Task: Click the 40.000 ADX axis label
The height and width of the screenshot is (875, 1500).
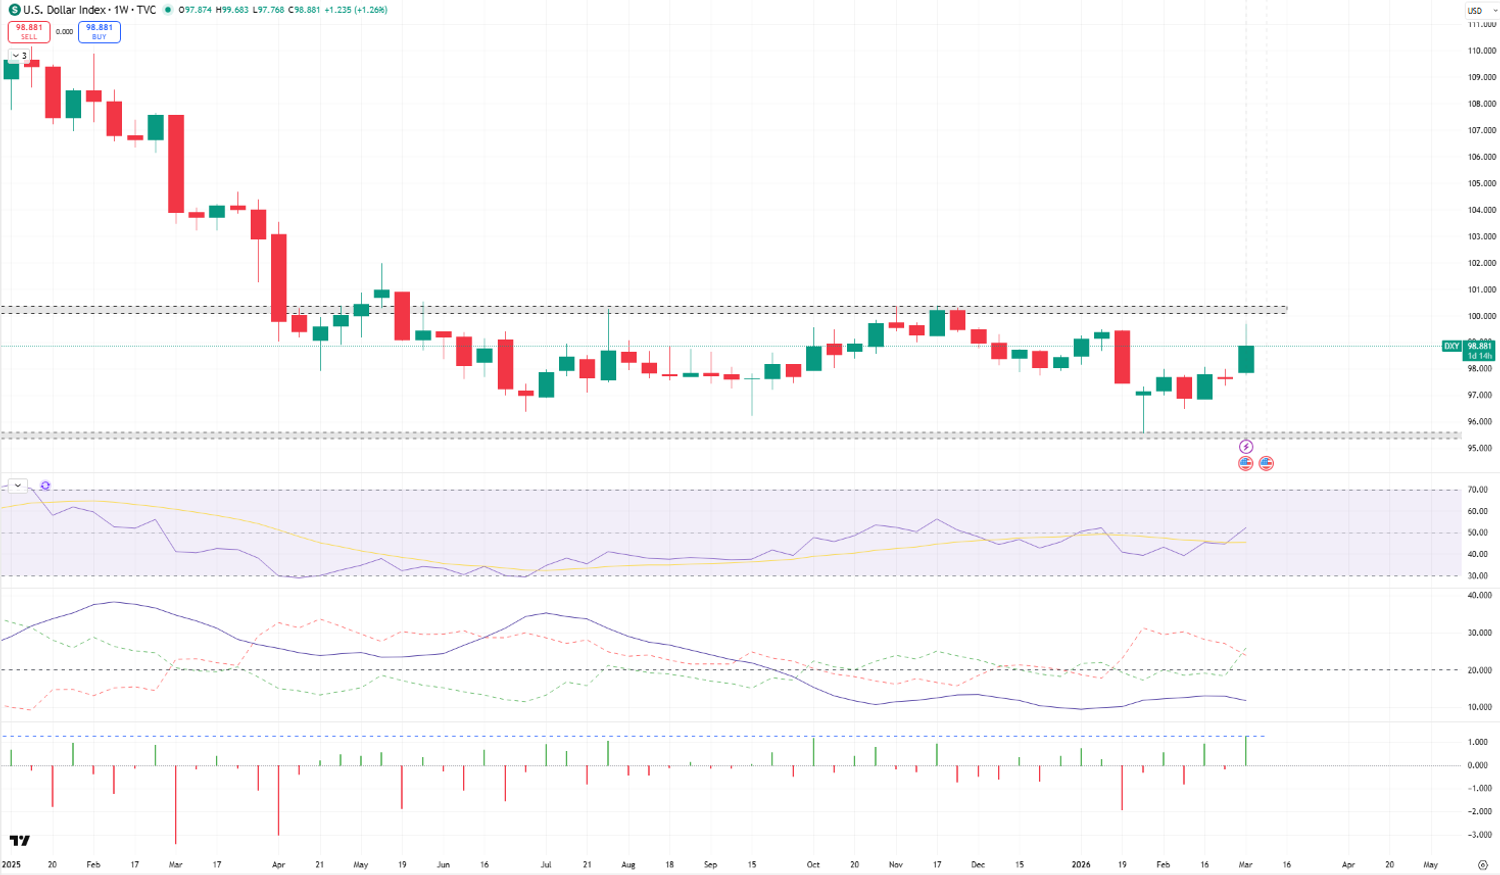Action: (1480, 596)
